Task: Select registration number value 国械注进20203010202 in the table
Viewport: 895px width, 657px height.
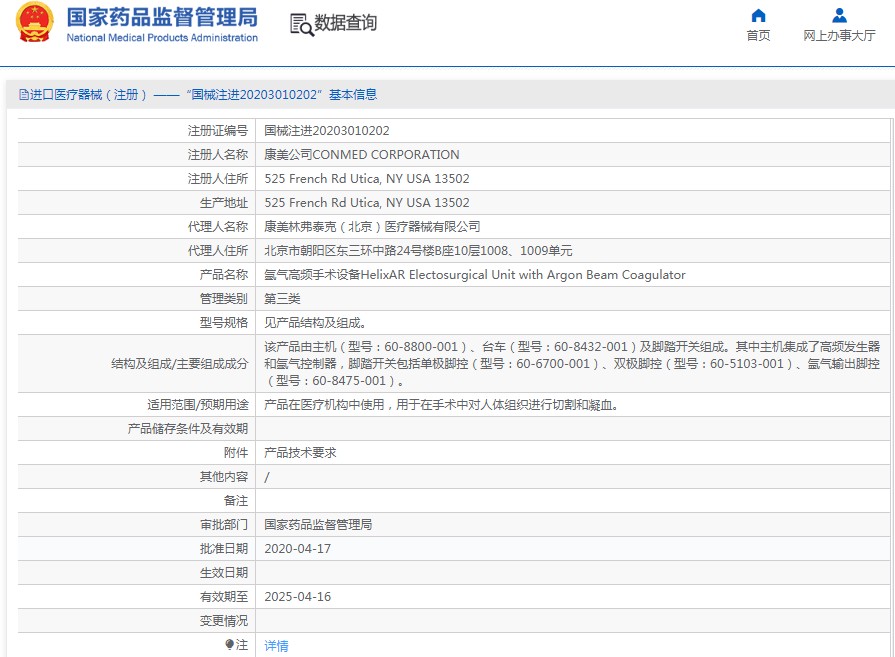Action: coord(326,131)
